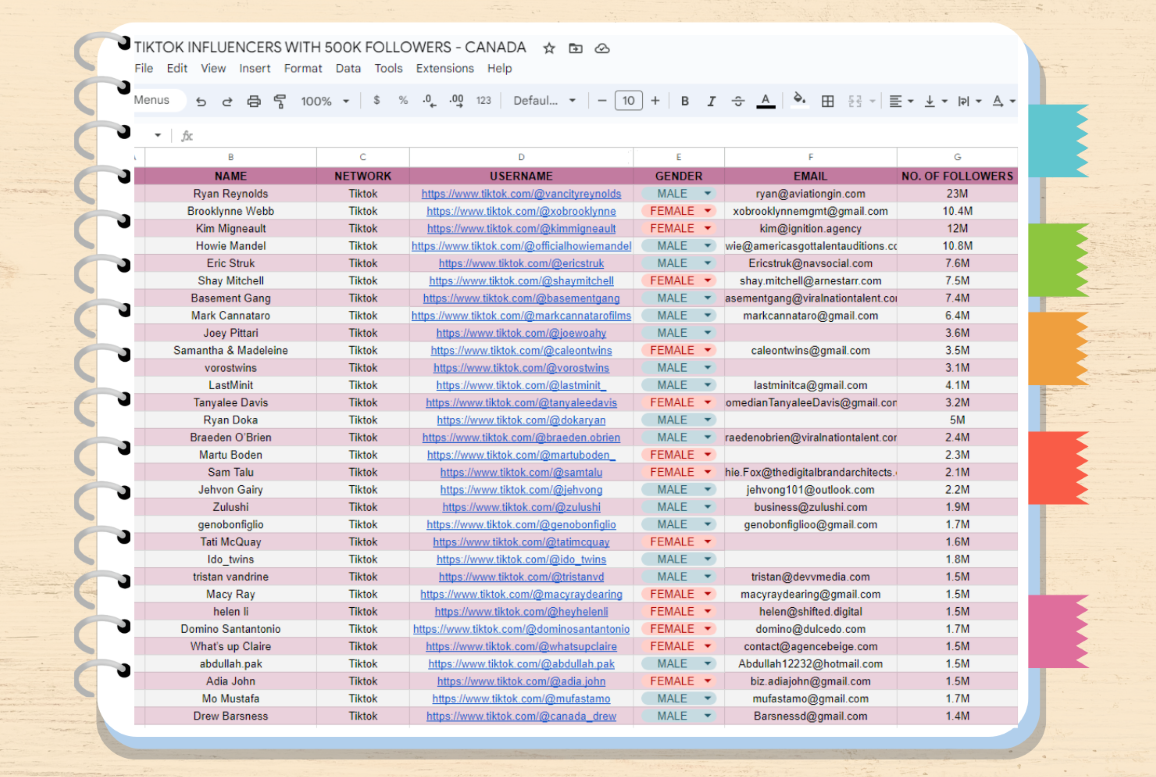This screenshot has height=777, width=1156.
Task: Decrease font size minus button
Action: [602, 101]
